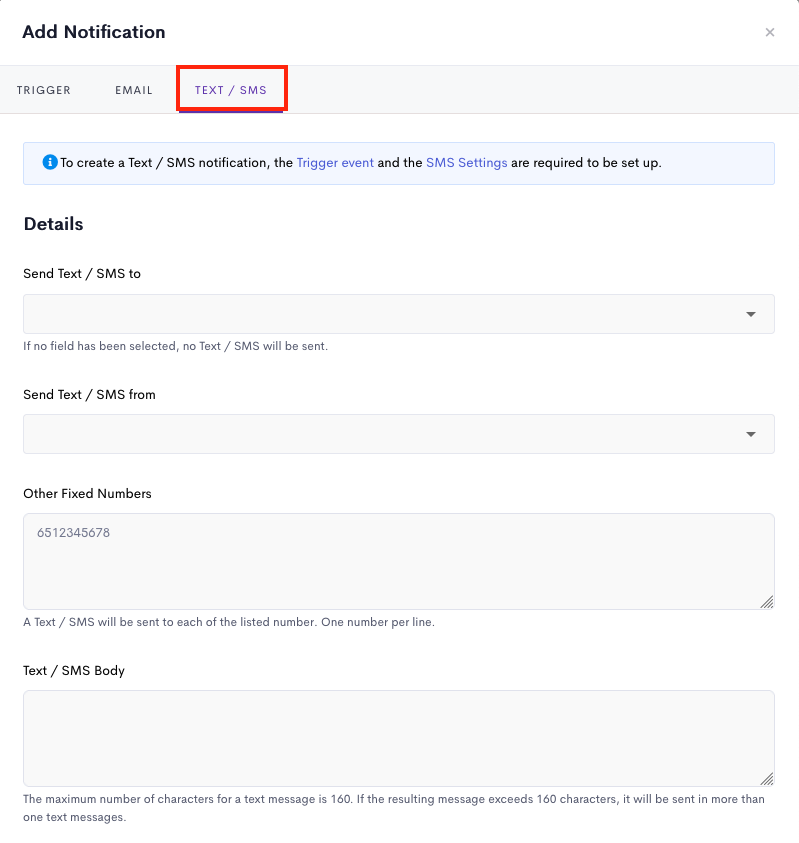Focus the Other Fixed Numbers textarea
This screenshot has height=843, width=799.
tap(398, 561)
